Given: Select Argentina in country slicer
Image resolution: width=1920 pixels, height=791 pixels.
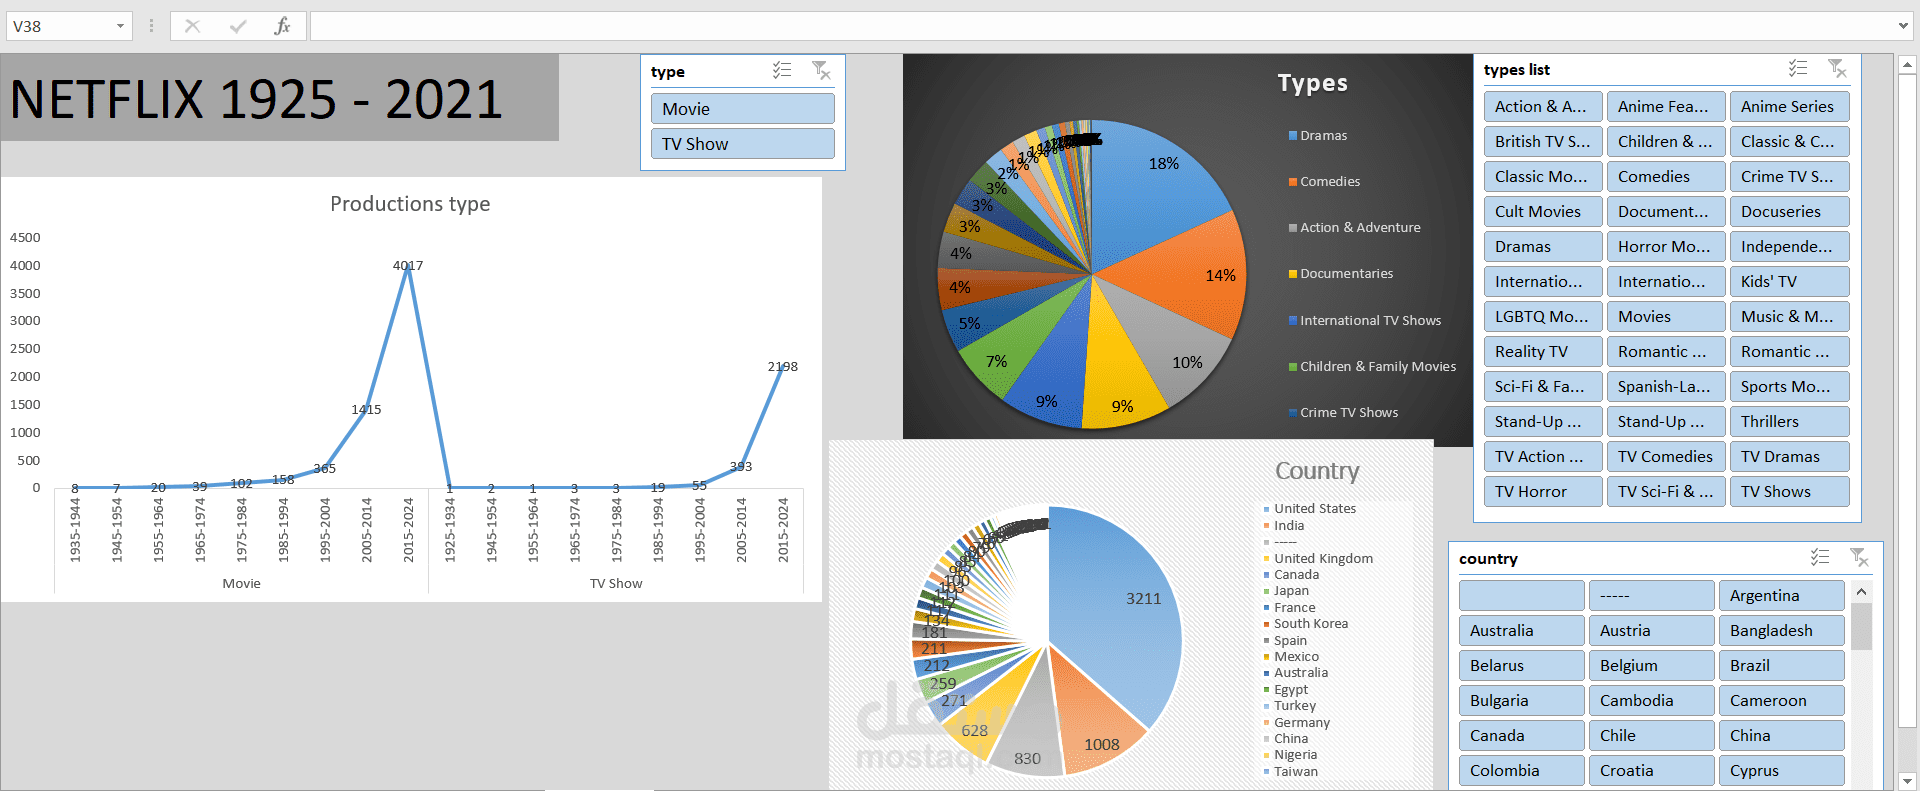Looking at the screenshot, I should tap(1782, 596).
